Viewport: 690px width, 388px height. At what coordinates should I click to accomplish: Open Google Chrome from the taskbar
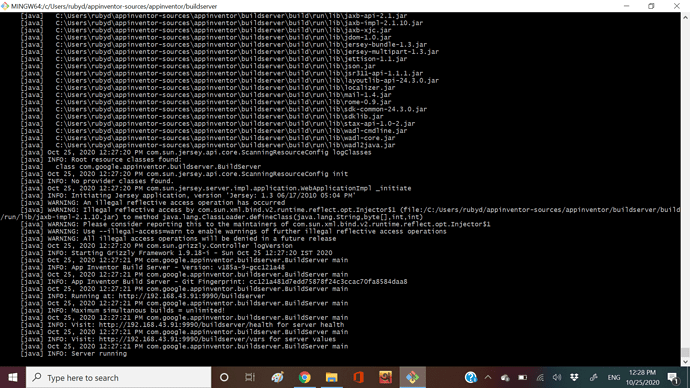point(305,377)
